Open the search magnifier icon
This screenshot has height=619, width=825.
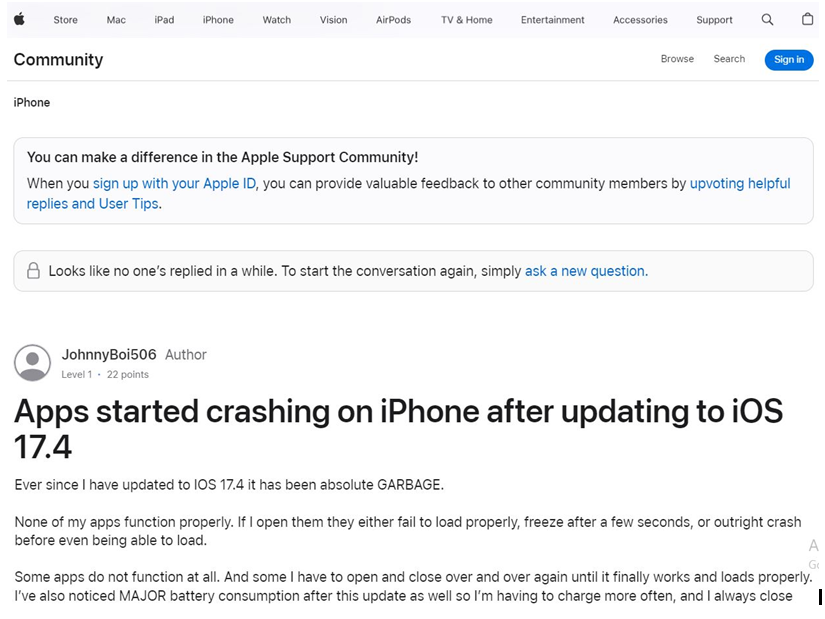pyautogui.click(x=767, y=19)
